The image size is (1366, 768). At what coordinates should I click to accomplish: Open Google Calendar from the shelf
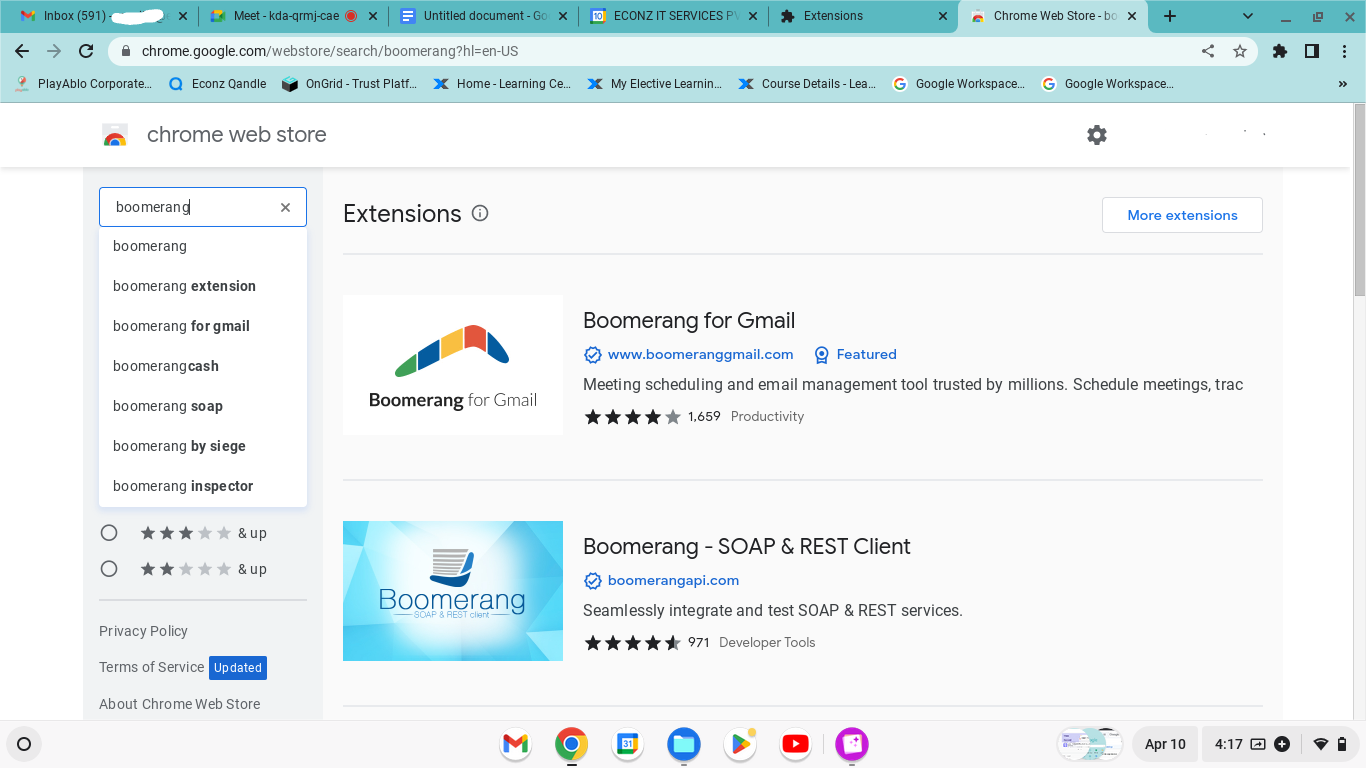point(627,744)
